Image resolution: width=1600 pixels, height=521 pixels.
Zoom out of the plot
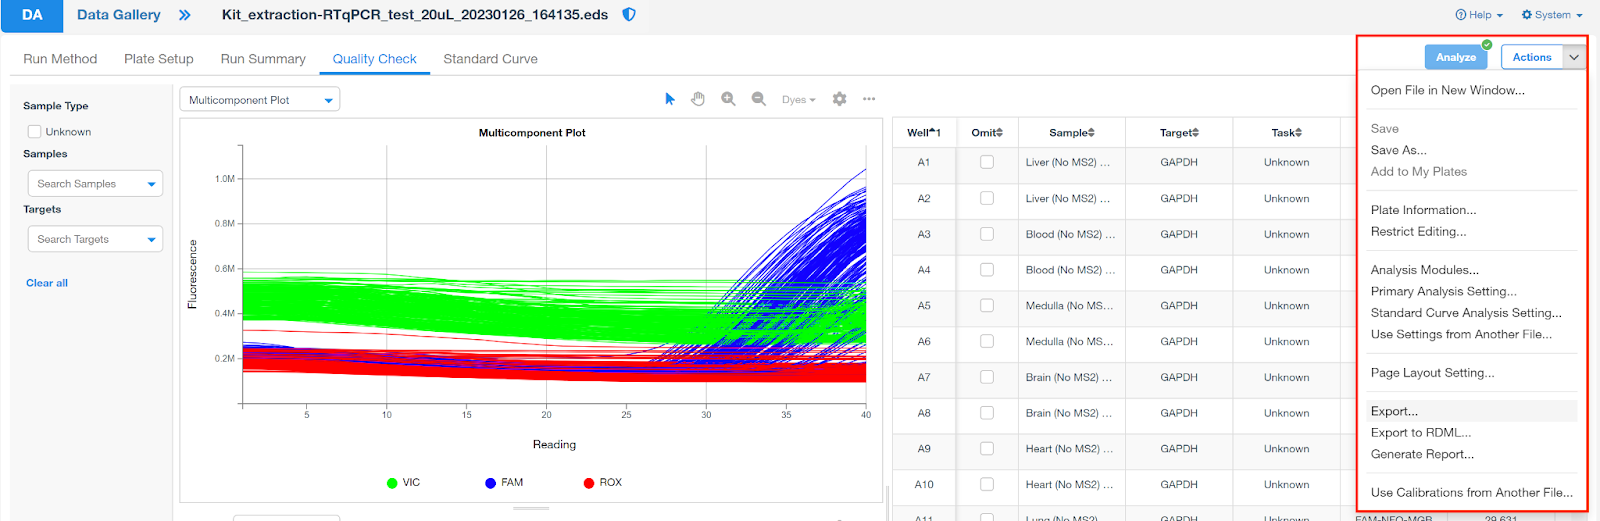[758, 99]
